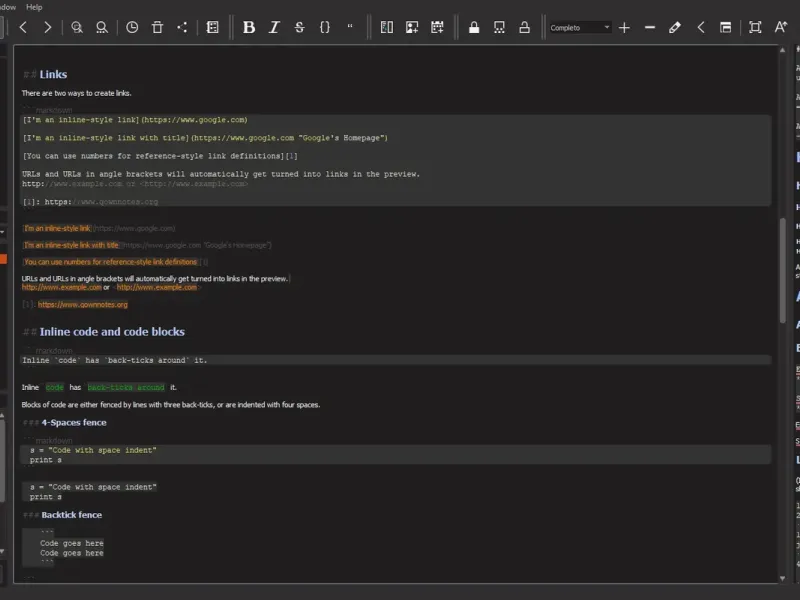The image size is (800, 600).
Task: Toggle the outlined lock icon
Action: (524, 27)
